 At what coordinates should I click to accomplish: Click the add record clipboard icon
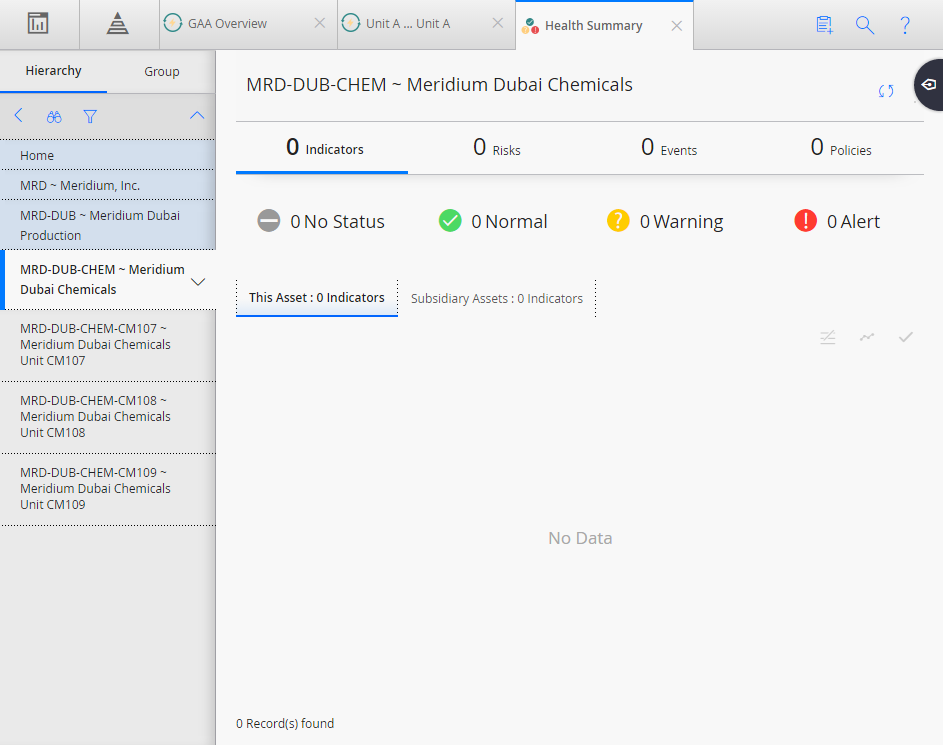coord(825,25)
